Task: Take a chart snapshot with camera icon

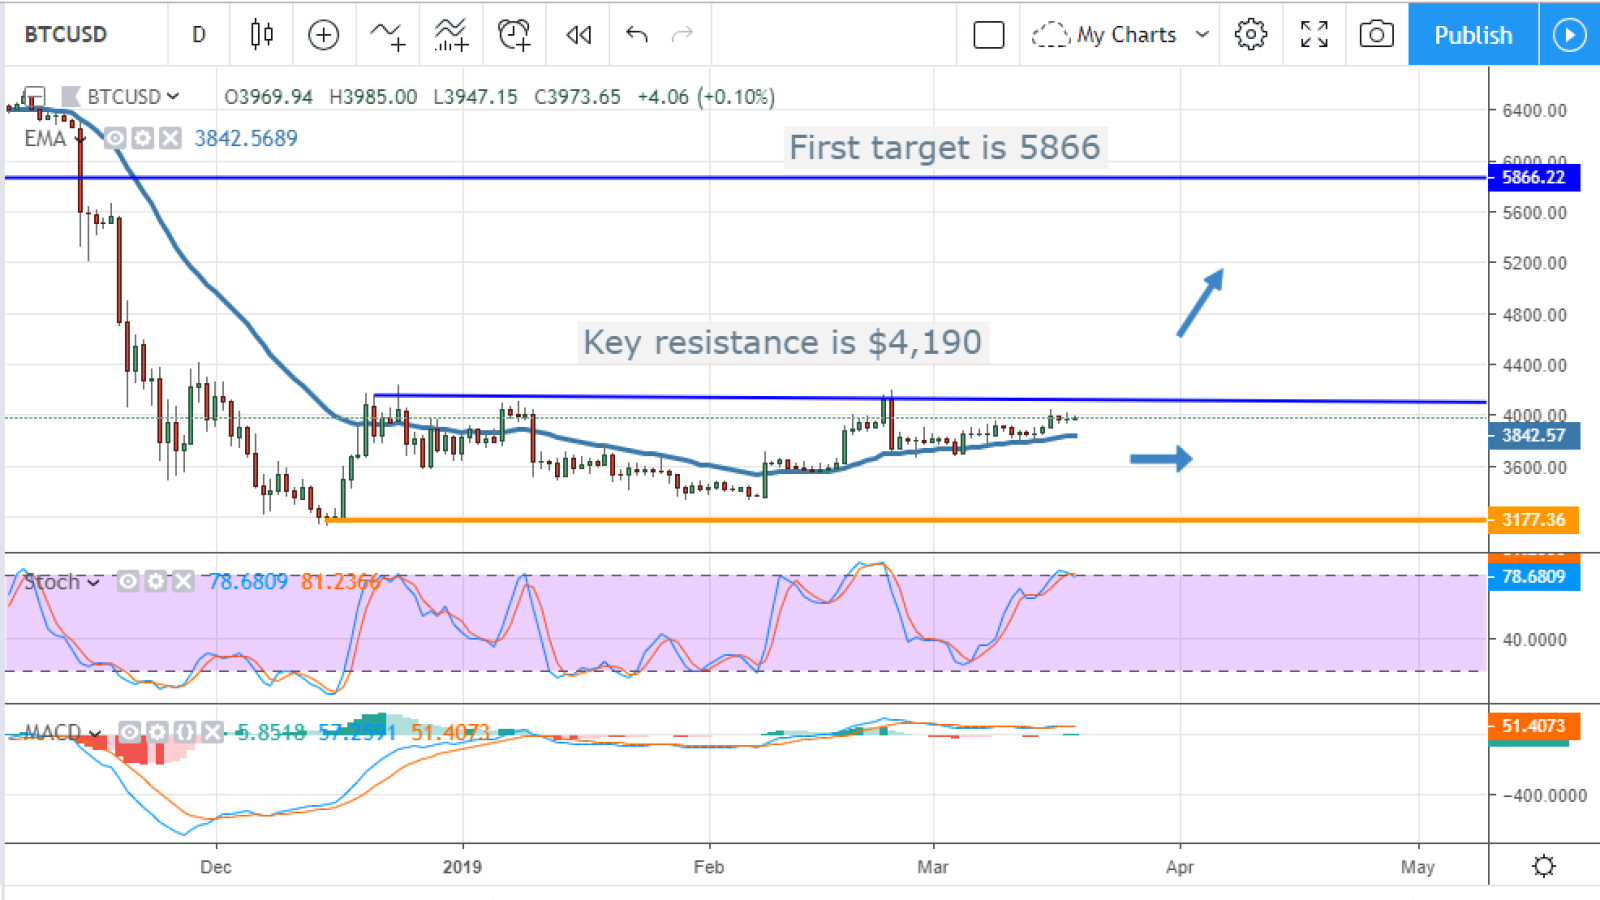Action: click(1376, 35)
